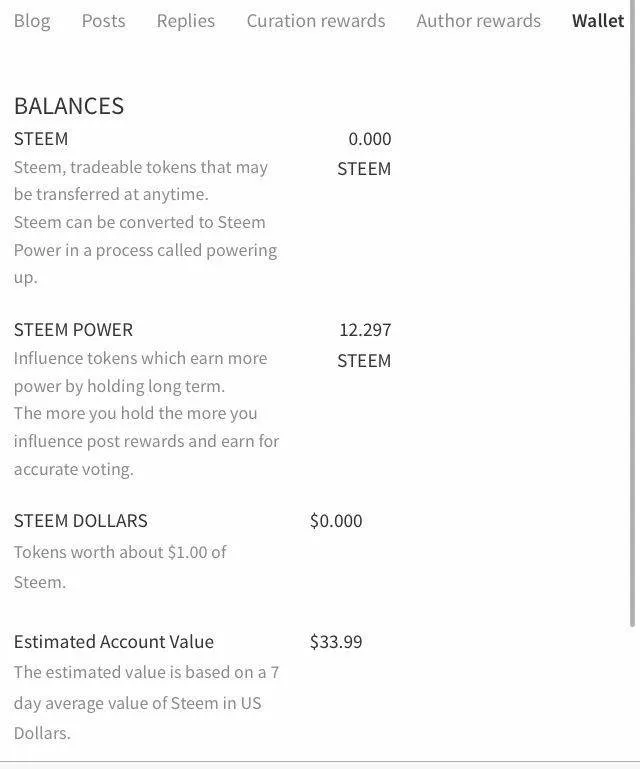Click the STEEM DOLLARS label

pyautogui.click(x=81, y=521)
